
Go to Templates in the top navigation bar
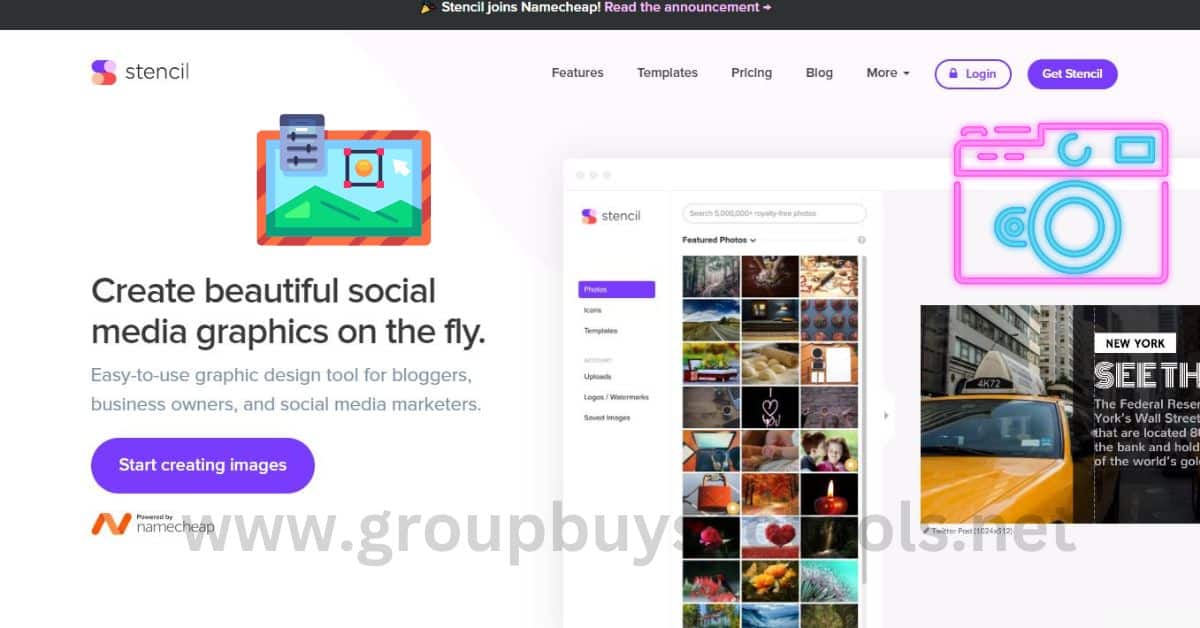pyautogui.click(x=667, y=73)
